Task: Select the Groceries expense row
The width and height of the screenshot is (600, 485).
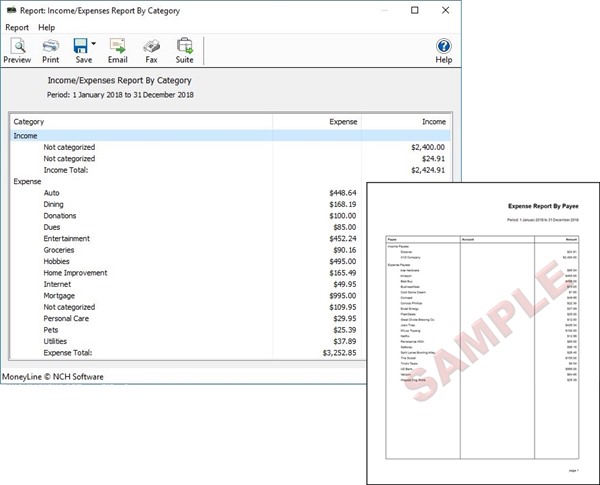Action: tap(188, 250)
